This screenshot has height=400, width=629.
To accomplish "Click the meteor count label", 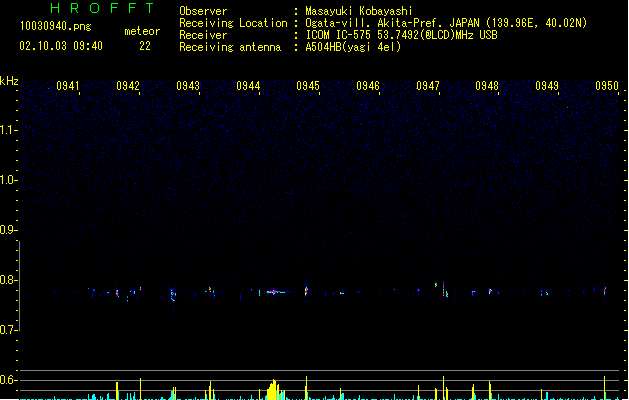I will [142, 31].
